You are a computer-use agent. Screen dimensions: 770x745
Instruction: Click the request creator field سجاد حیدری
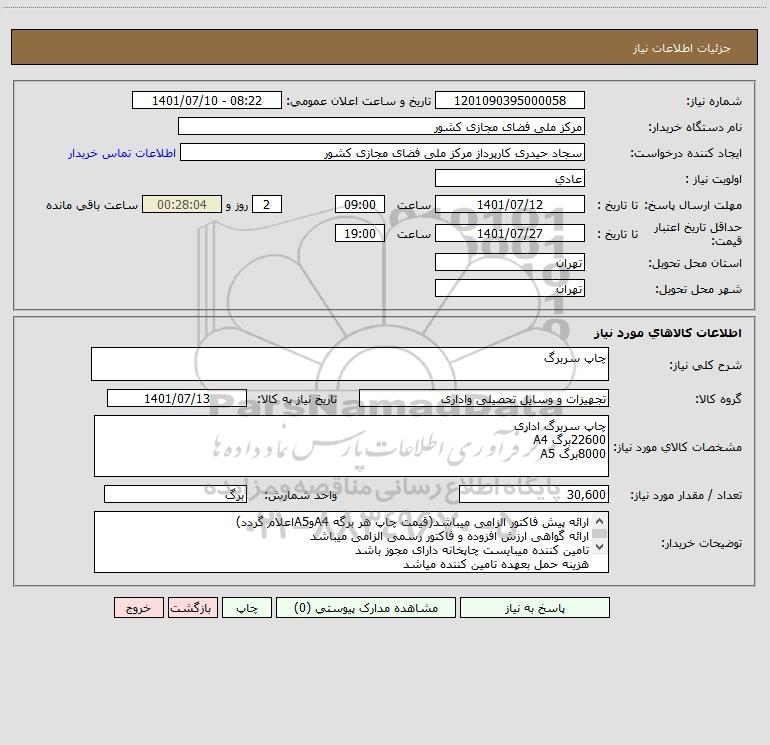(x=383, y=152)
